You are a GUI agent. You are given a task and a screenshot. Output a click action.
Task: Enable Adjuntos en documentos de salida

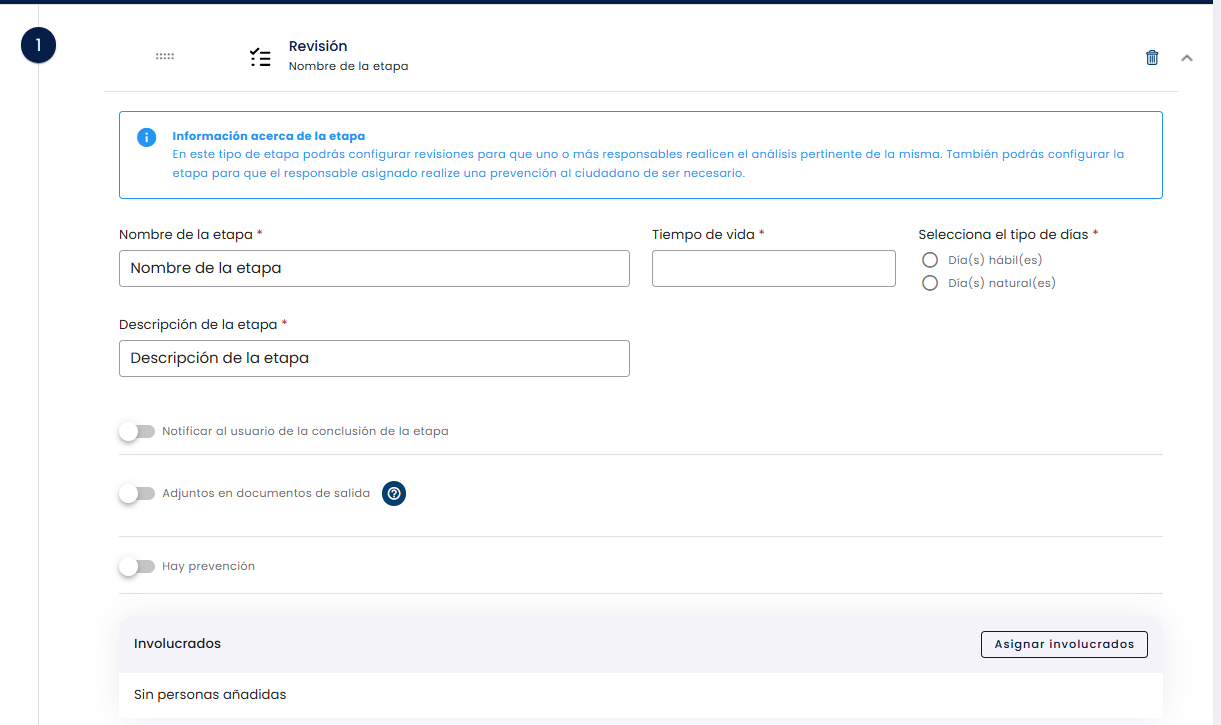(137, 494)
